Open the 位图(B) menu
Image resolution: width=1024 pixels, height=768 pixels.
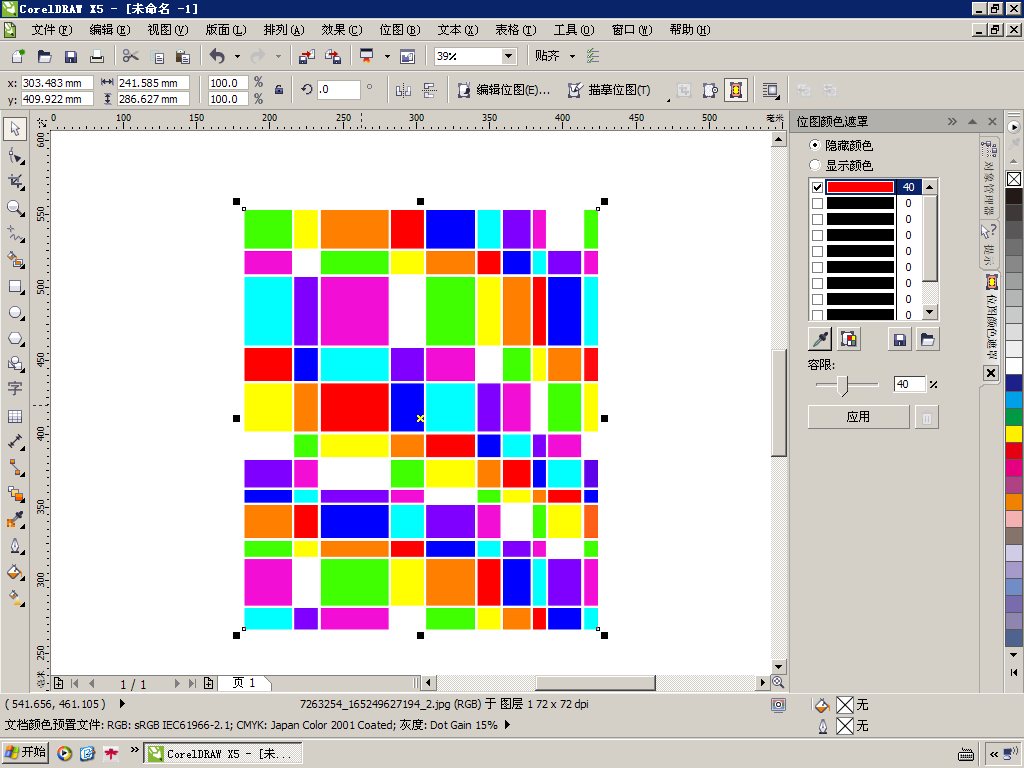400,30
